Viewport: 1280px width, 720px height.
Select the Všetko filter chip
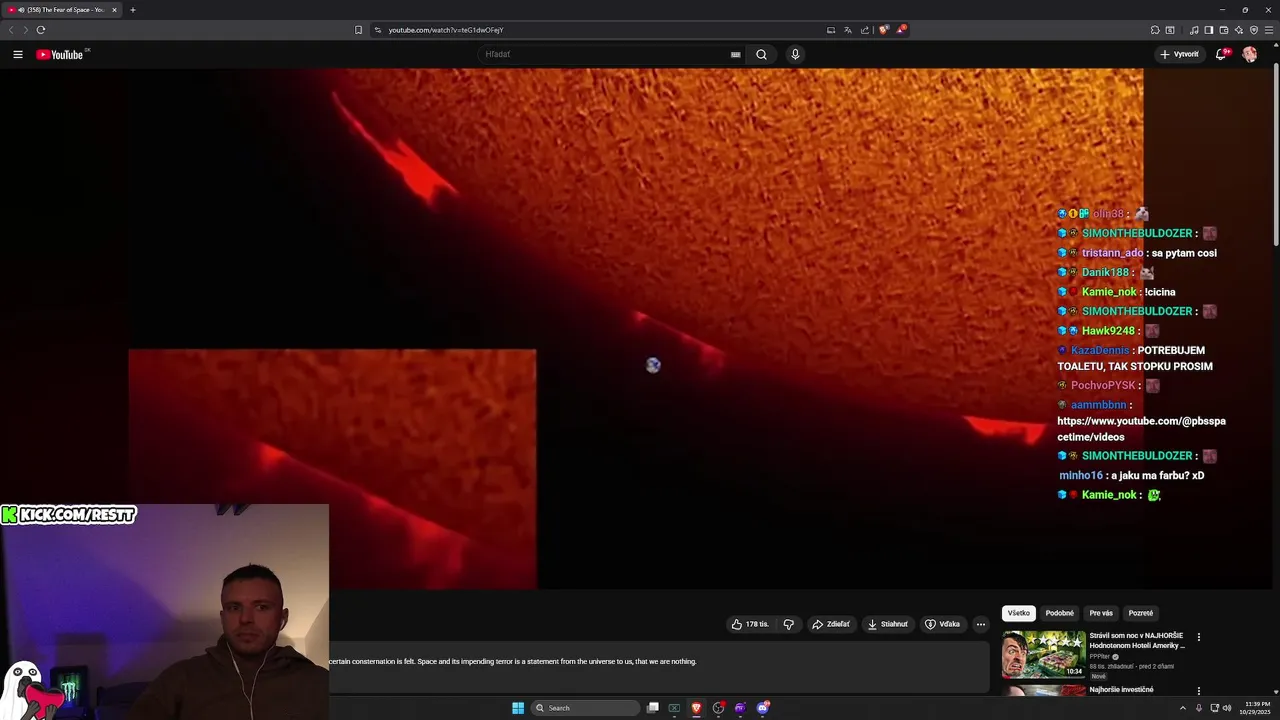pyautogui.click(x=1018, y=613)
